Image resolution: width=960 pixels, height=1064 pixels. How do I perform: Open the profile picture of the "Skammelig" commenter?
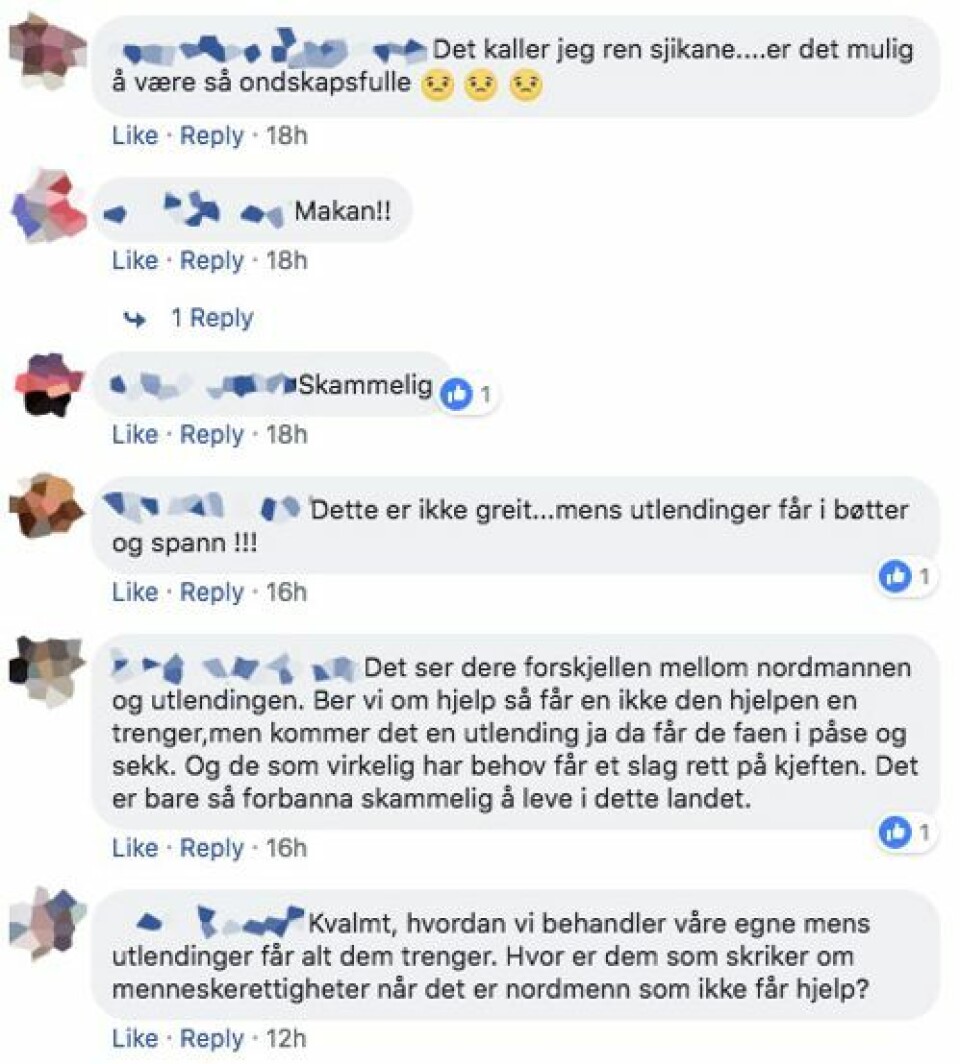point(49,384)
